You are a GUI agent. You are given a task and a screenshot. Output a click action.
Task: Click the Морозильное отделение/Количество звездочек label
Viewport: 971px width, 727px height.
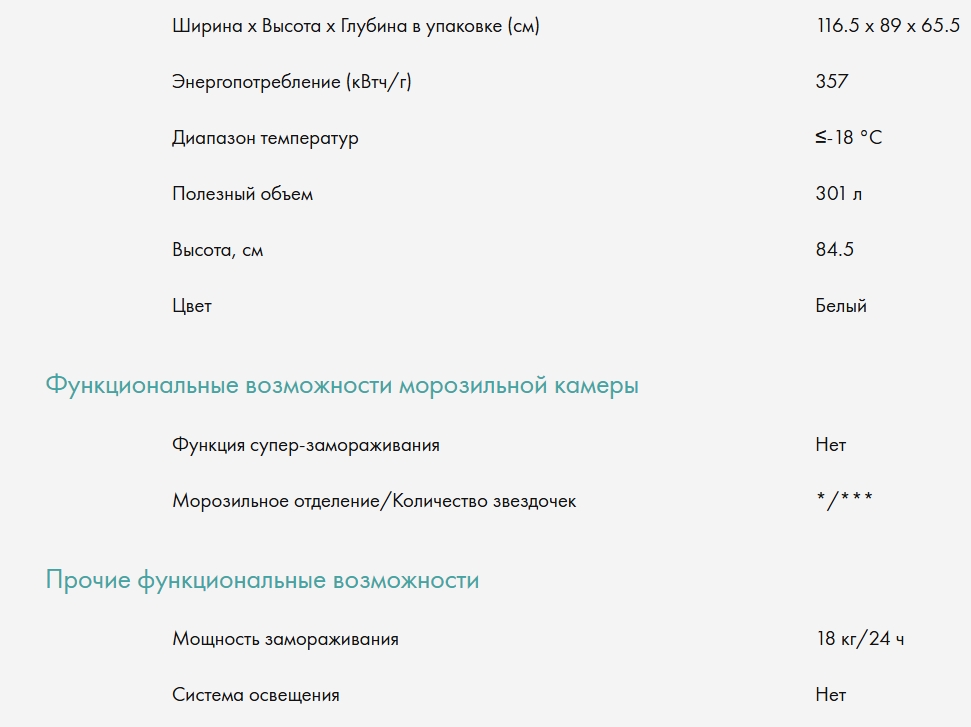click(x=374, y=501)
